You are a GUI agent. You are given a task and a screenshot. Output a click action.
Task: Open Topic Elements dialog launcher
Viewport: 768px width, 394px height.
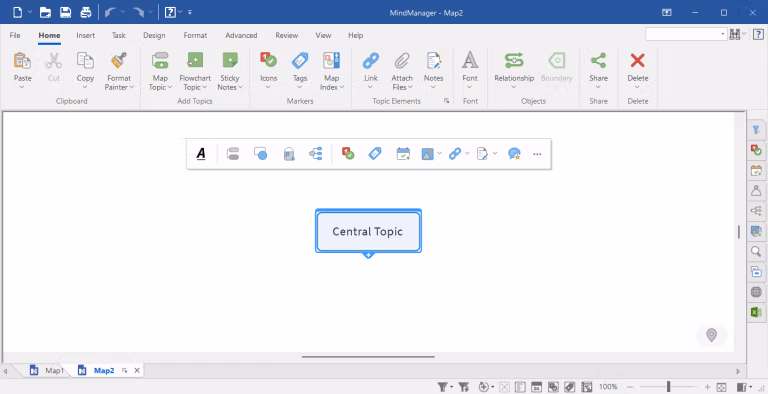(x=446, y=101)
